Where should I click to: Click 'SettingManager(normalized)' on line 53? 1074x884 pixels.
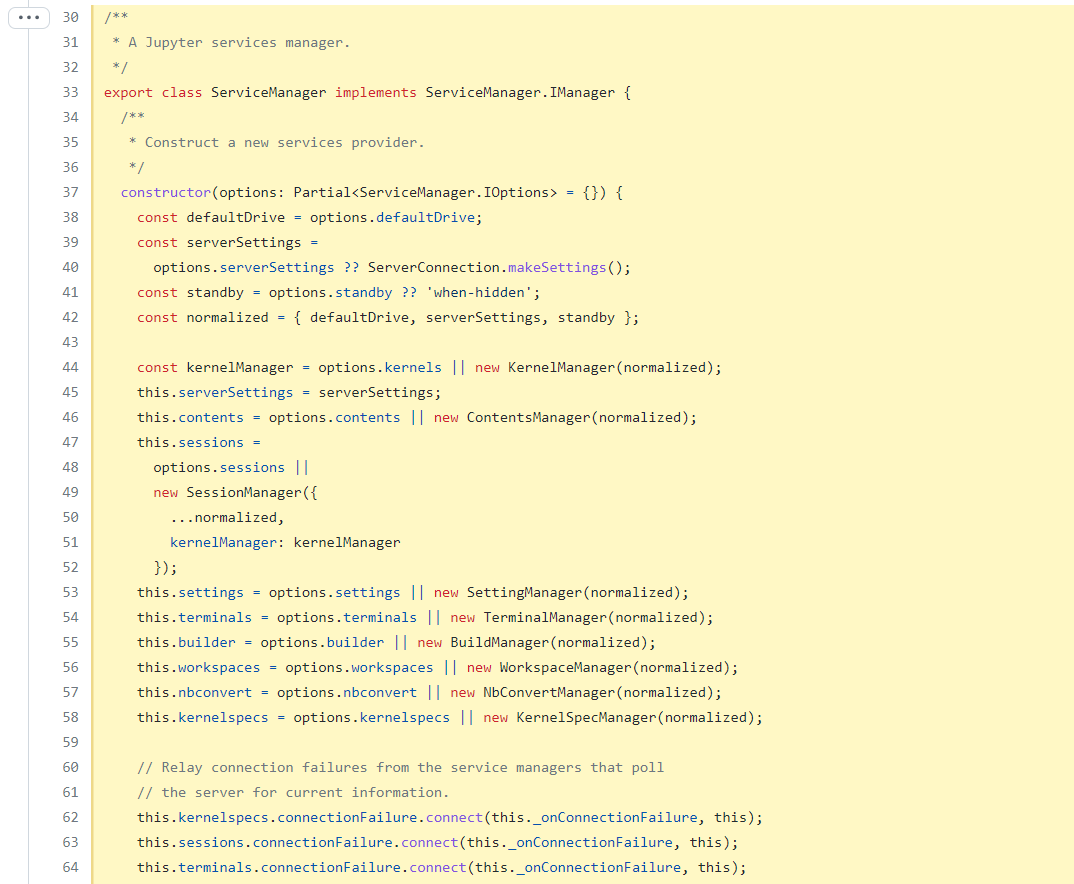click(573, 592)
